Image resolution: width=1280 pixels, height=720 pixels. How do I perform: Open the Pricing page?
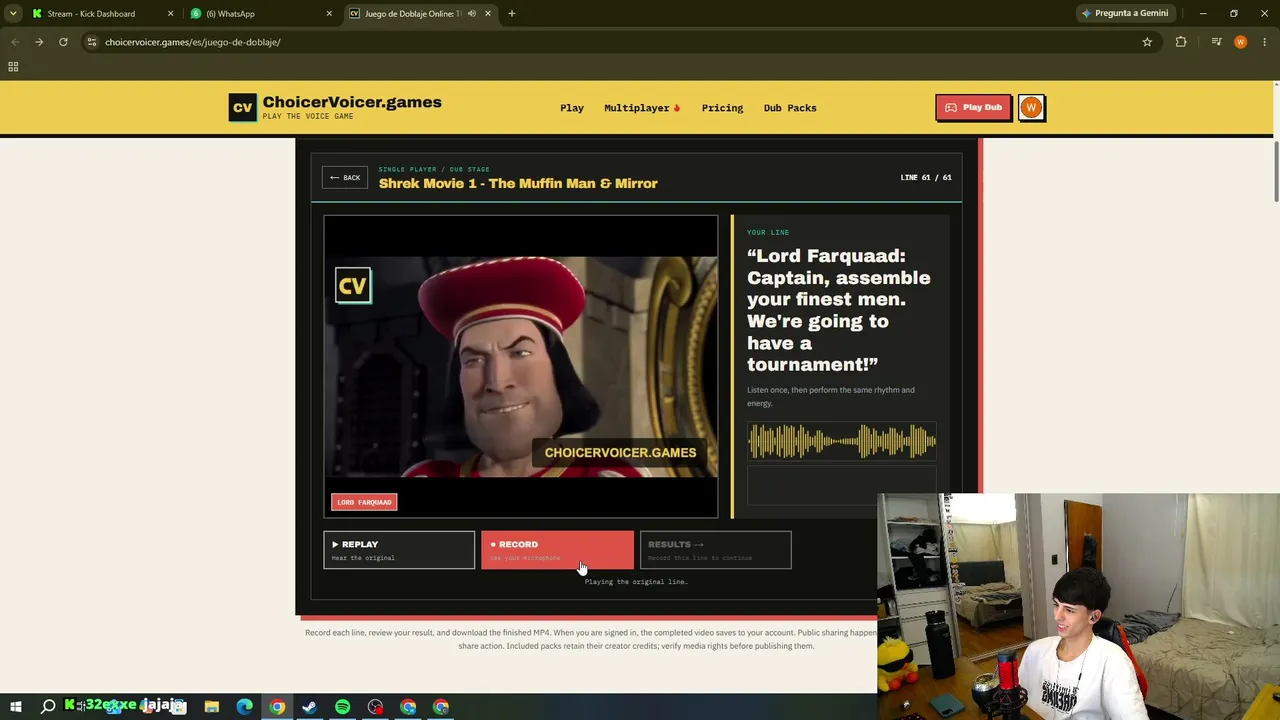pos(722,108)
